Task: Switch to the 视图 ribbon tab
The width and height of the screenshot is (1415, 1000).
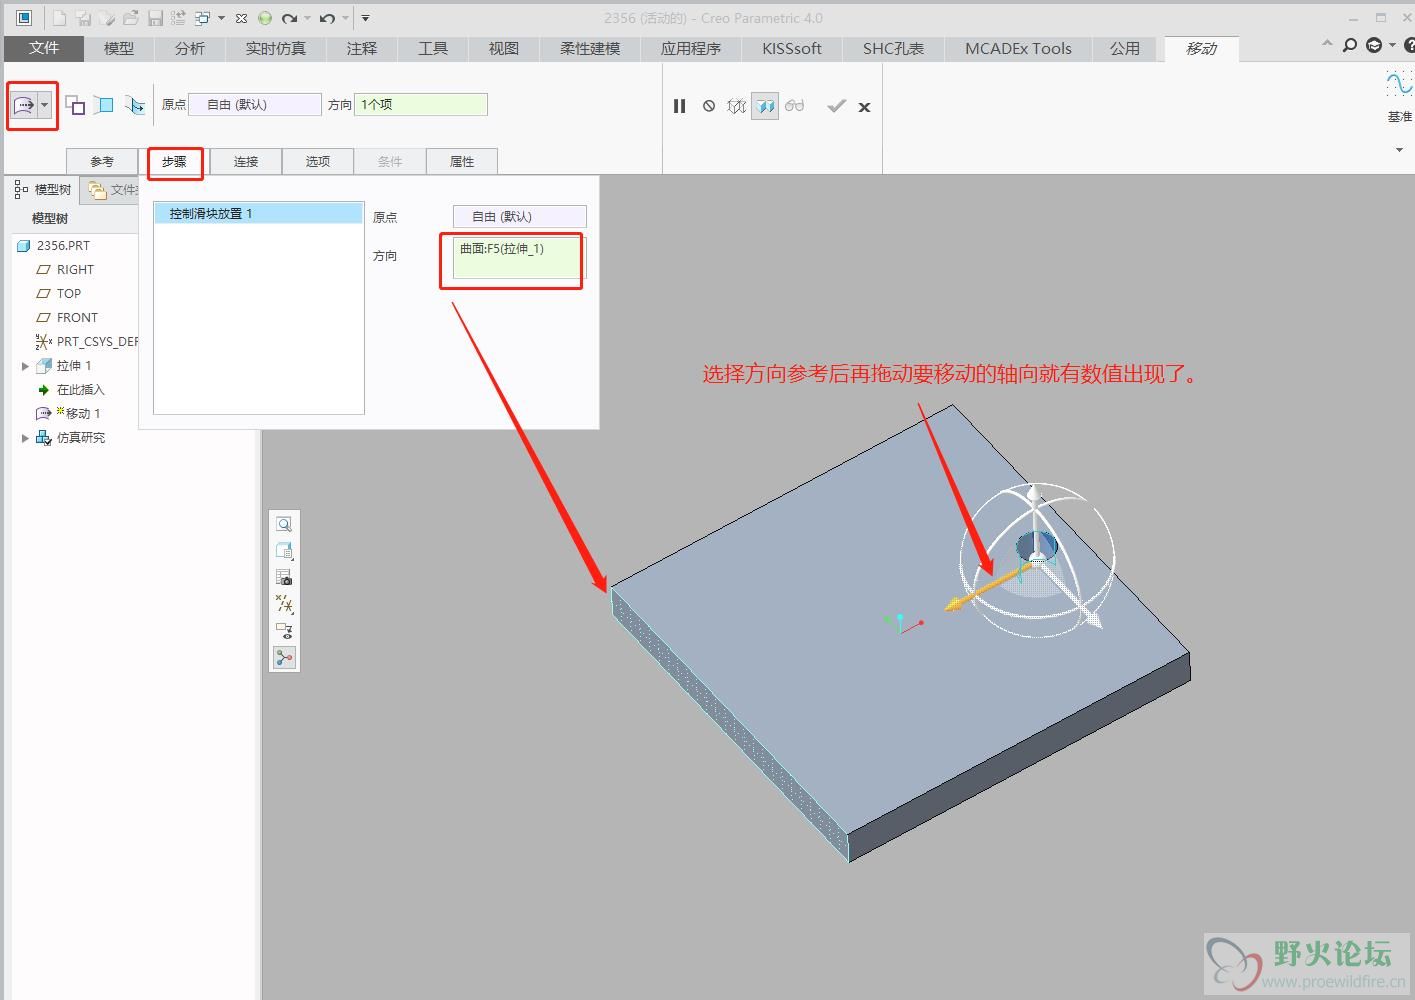Action: point(504,48)
